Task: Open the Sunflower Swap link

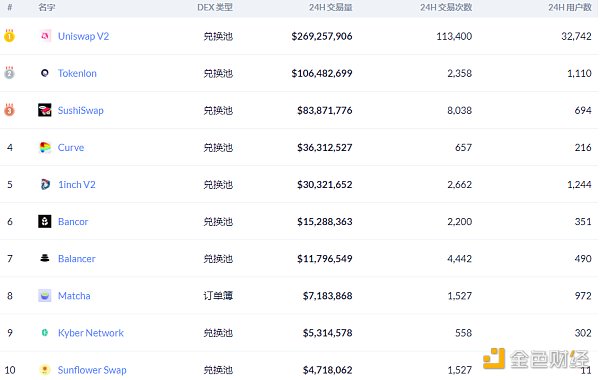Action: (x=92, y=370)
